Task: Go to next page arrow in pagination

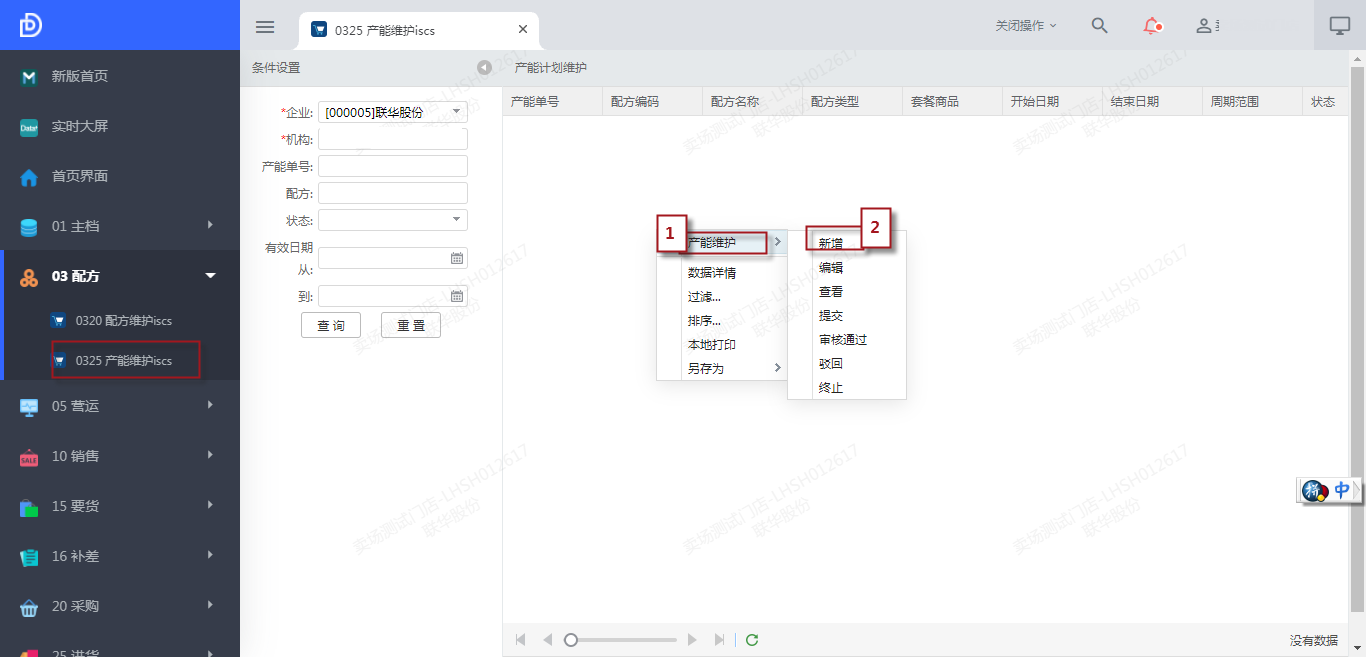Action: coord(692,640)
